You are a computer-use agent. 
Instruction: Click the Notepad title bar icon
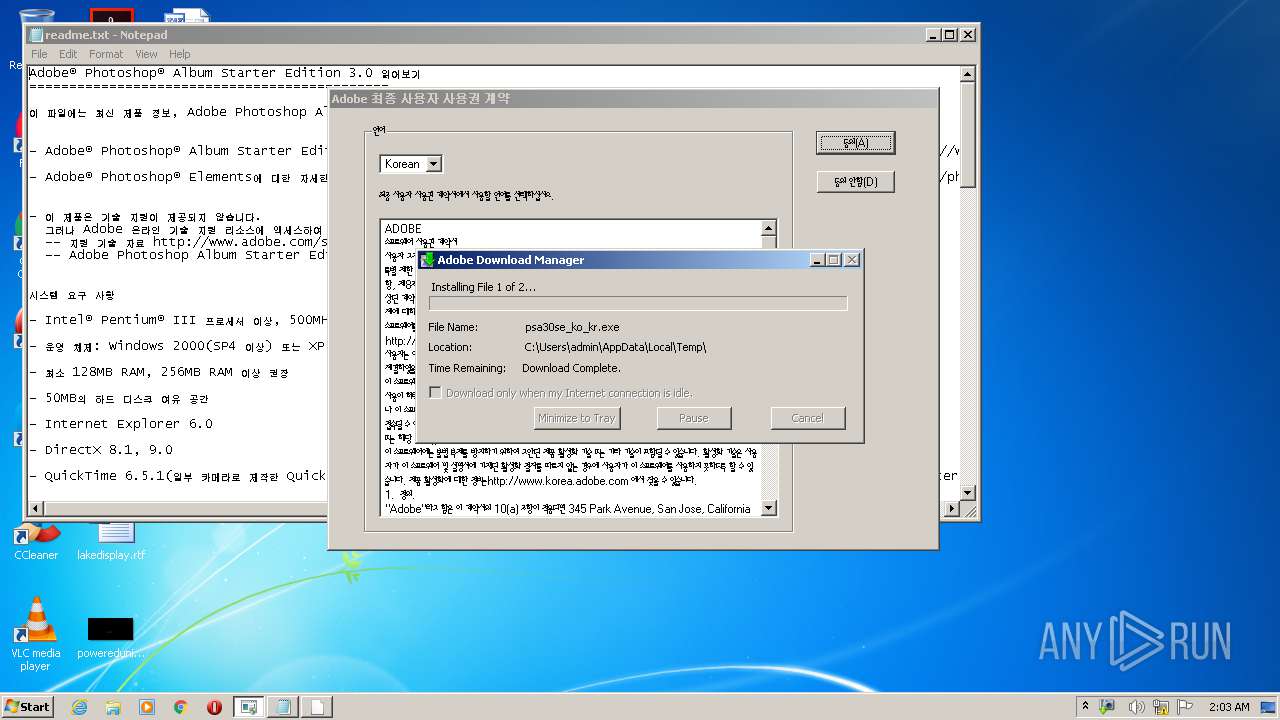[37, 34]
